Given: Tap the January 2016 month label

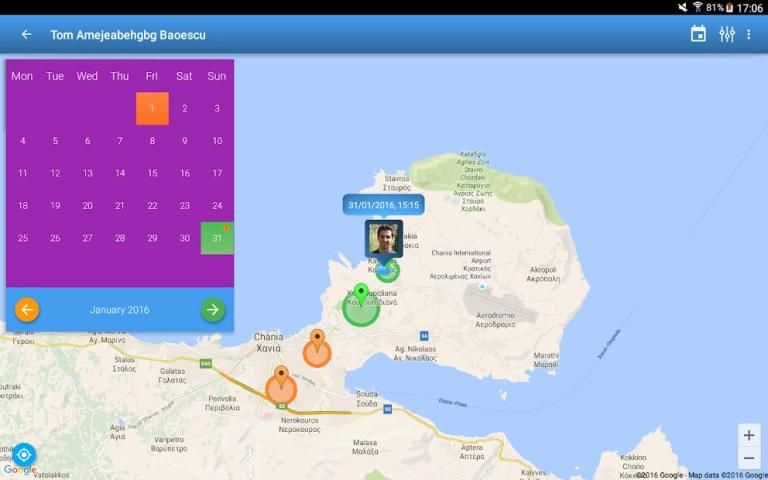Looking at the screenshot, I should coord(120,310).
